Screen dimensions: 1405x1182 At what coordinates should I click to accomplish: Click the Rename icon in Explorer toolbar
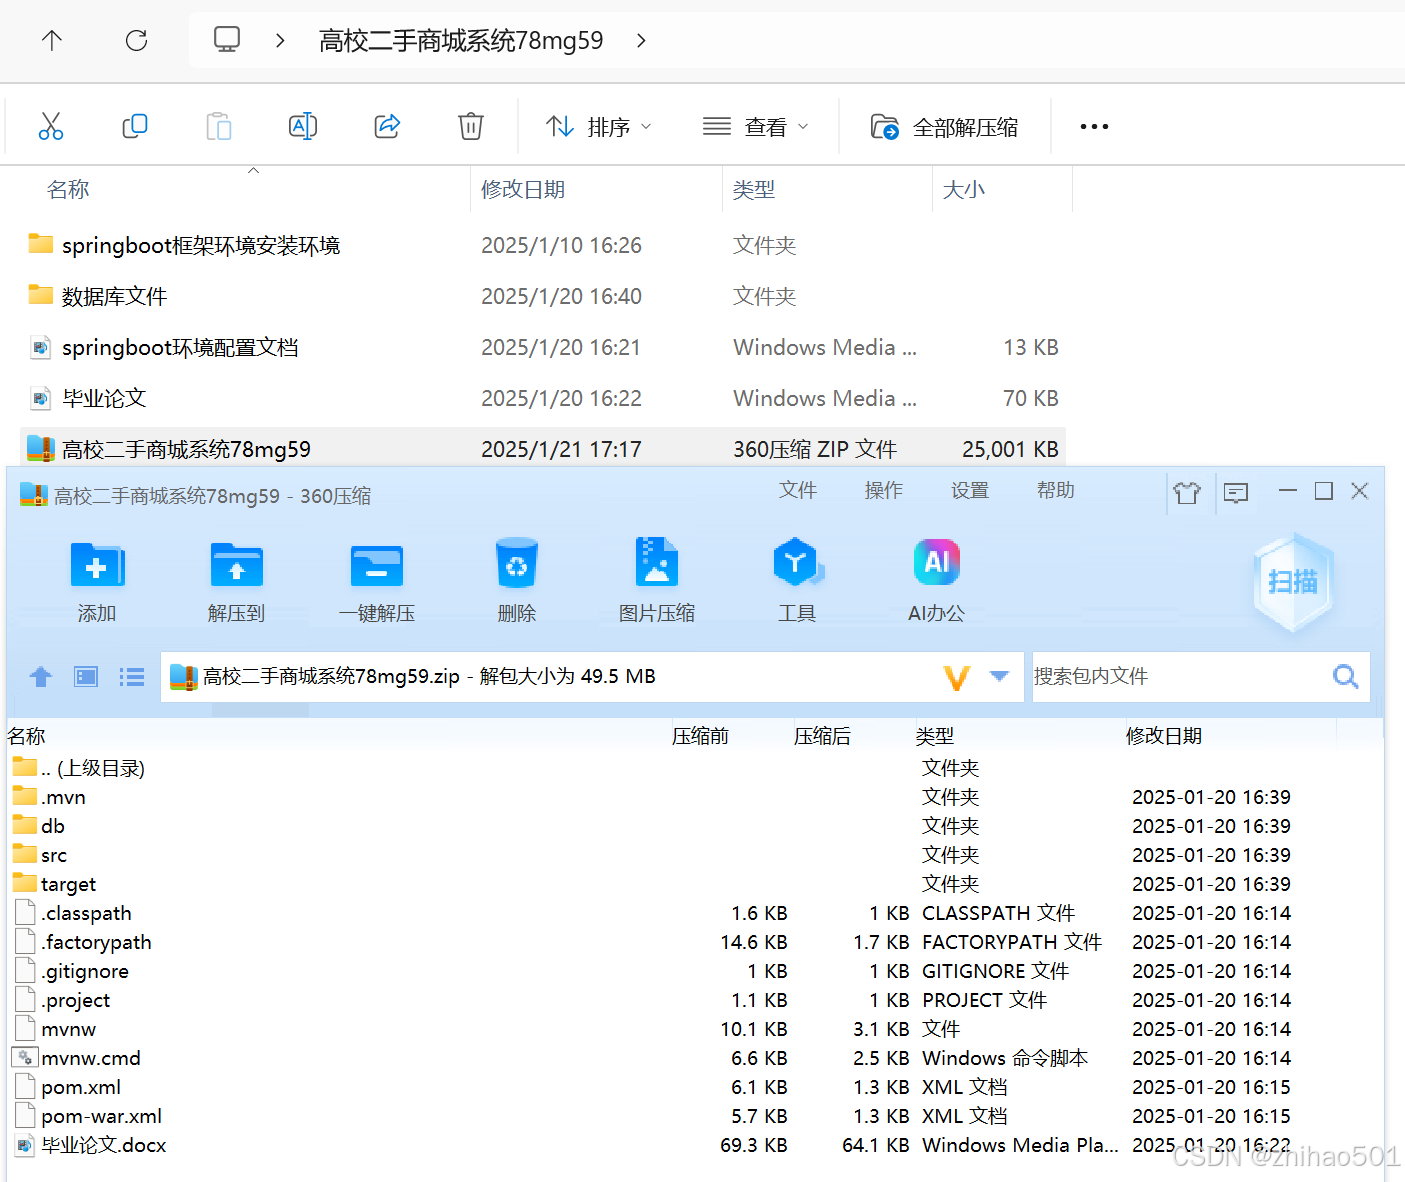303,126
